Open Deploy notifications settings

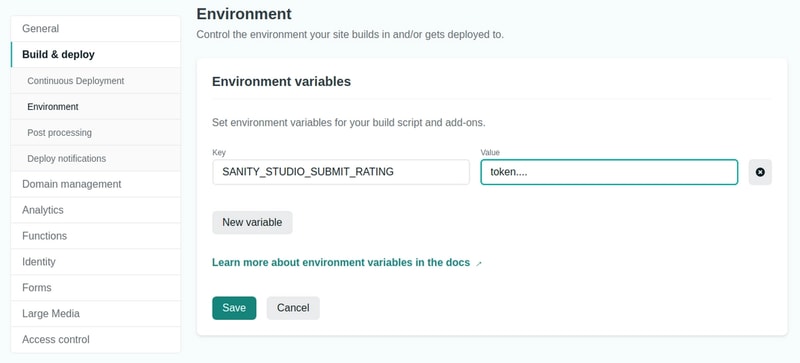click(x=95, y=158)
